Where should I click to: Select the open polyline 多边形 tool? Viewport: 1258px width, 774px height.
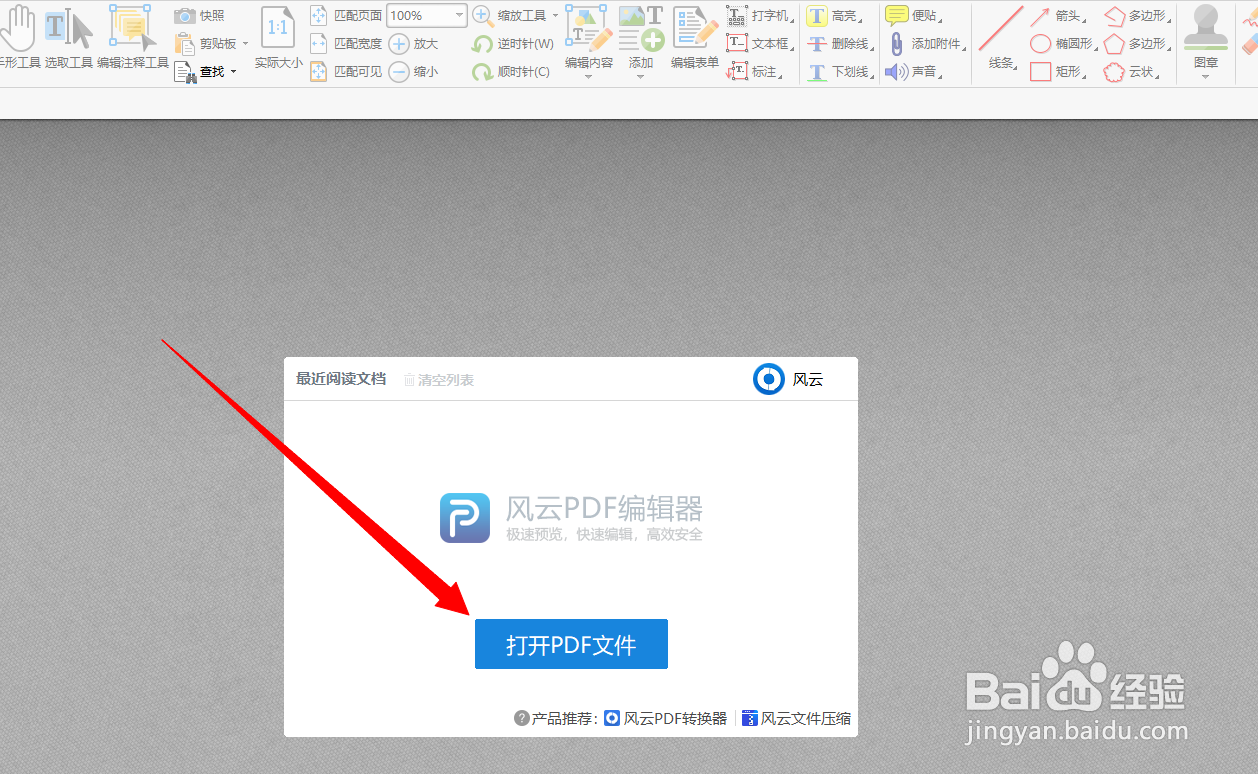point(1137,16)
